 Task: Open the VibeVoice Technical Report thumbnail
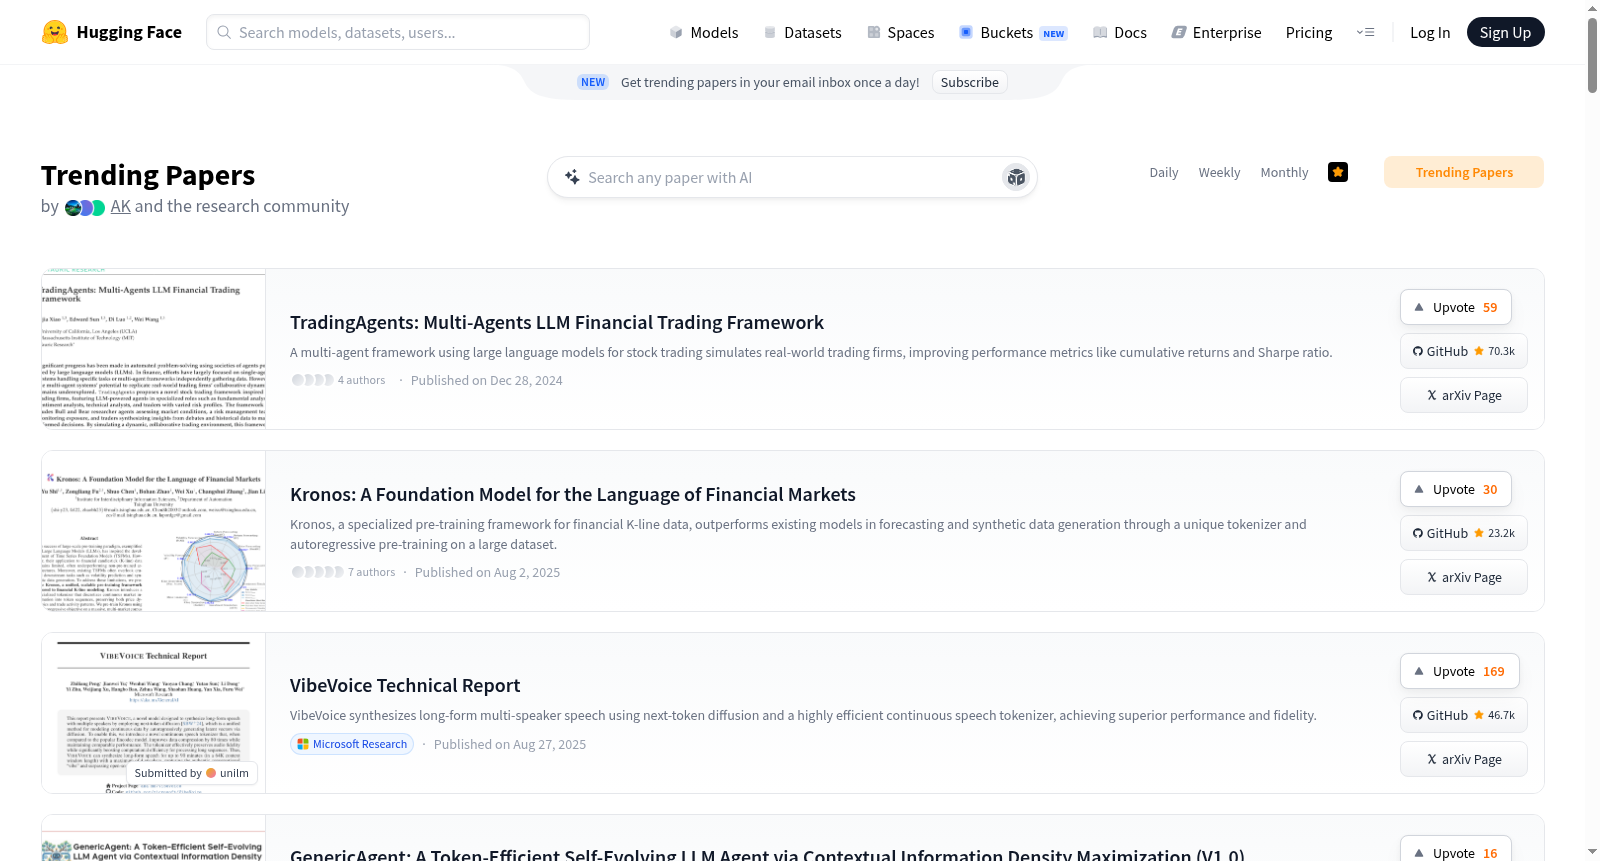pyautogui.click(x=154, y=713)
